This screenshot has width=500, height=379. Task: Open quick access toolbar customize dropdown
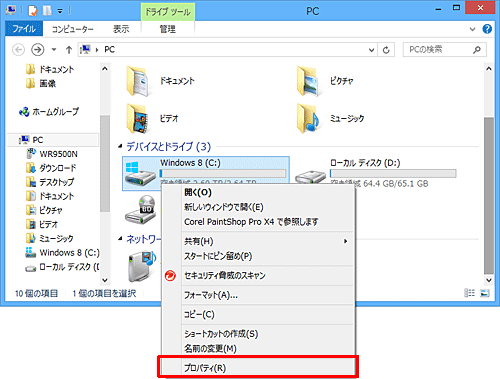60,11
